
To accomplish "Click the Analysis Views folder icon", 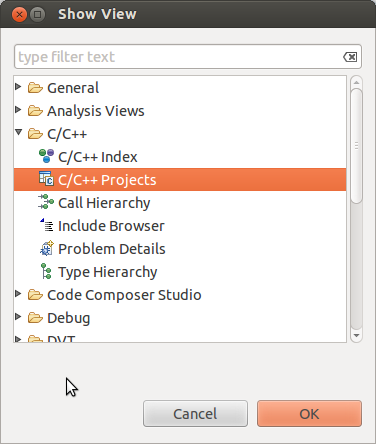I will (35, 111).
